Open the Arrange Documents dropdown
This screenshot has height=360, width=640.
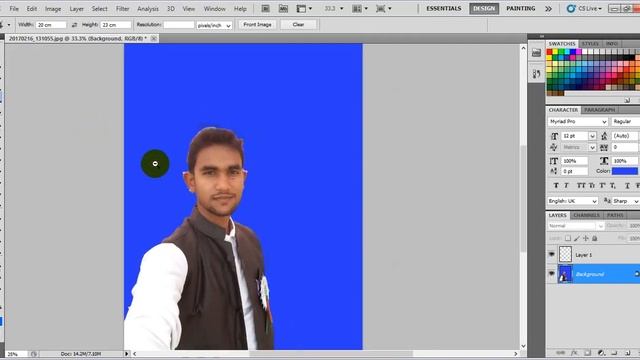[x=360, y=9]
